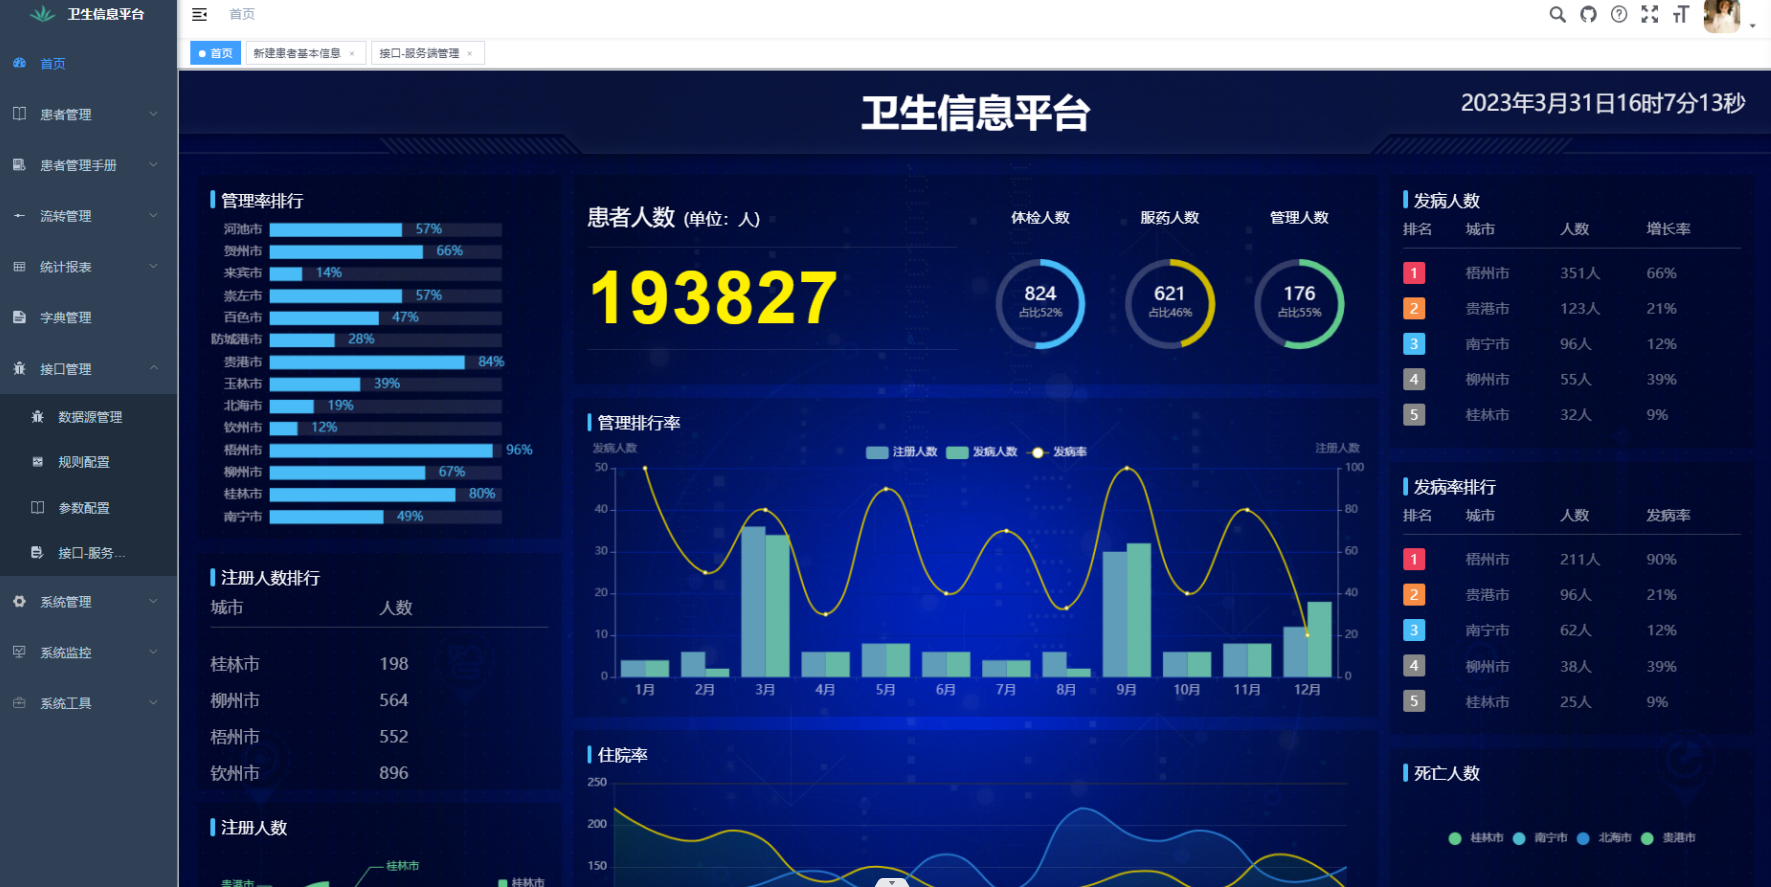
Task: Click 柳州市 564 row in 注册人数排行
Action: coord(379,700)
